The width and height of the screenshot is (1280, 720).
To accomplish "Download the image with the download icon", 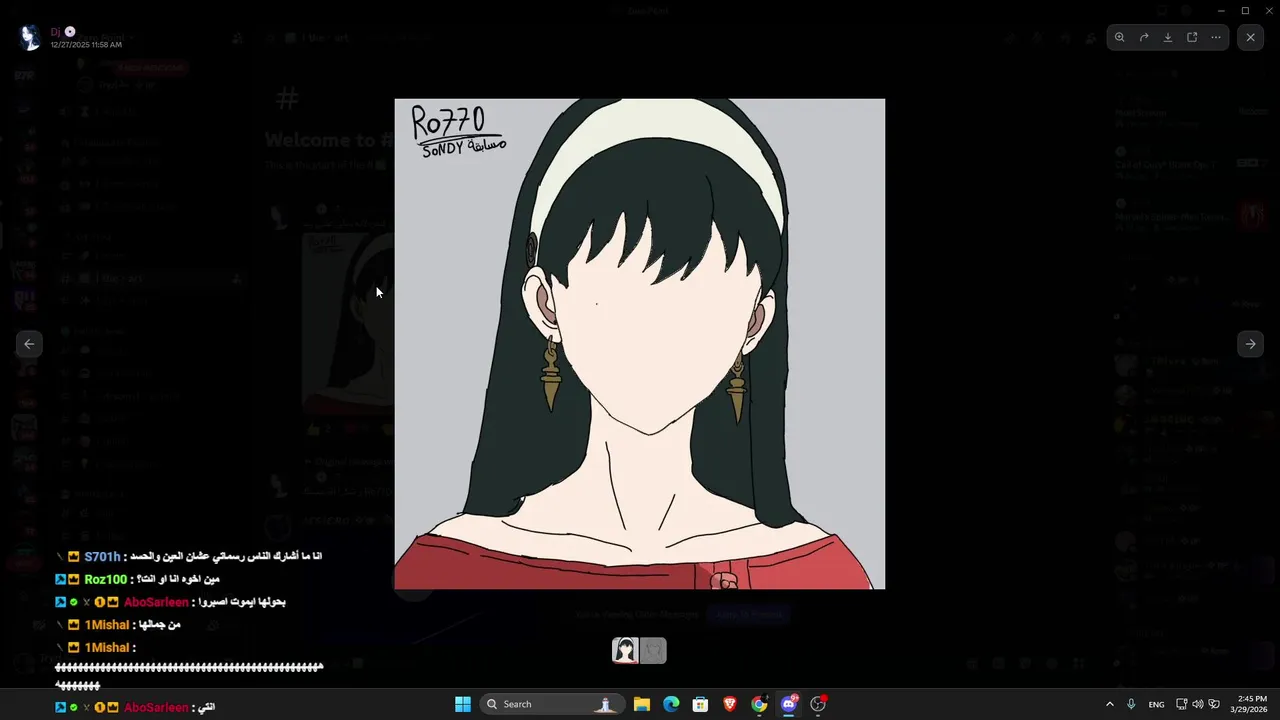I will [1168, 37].
